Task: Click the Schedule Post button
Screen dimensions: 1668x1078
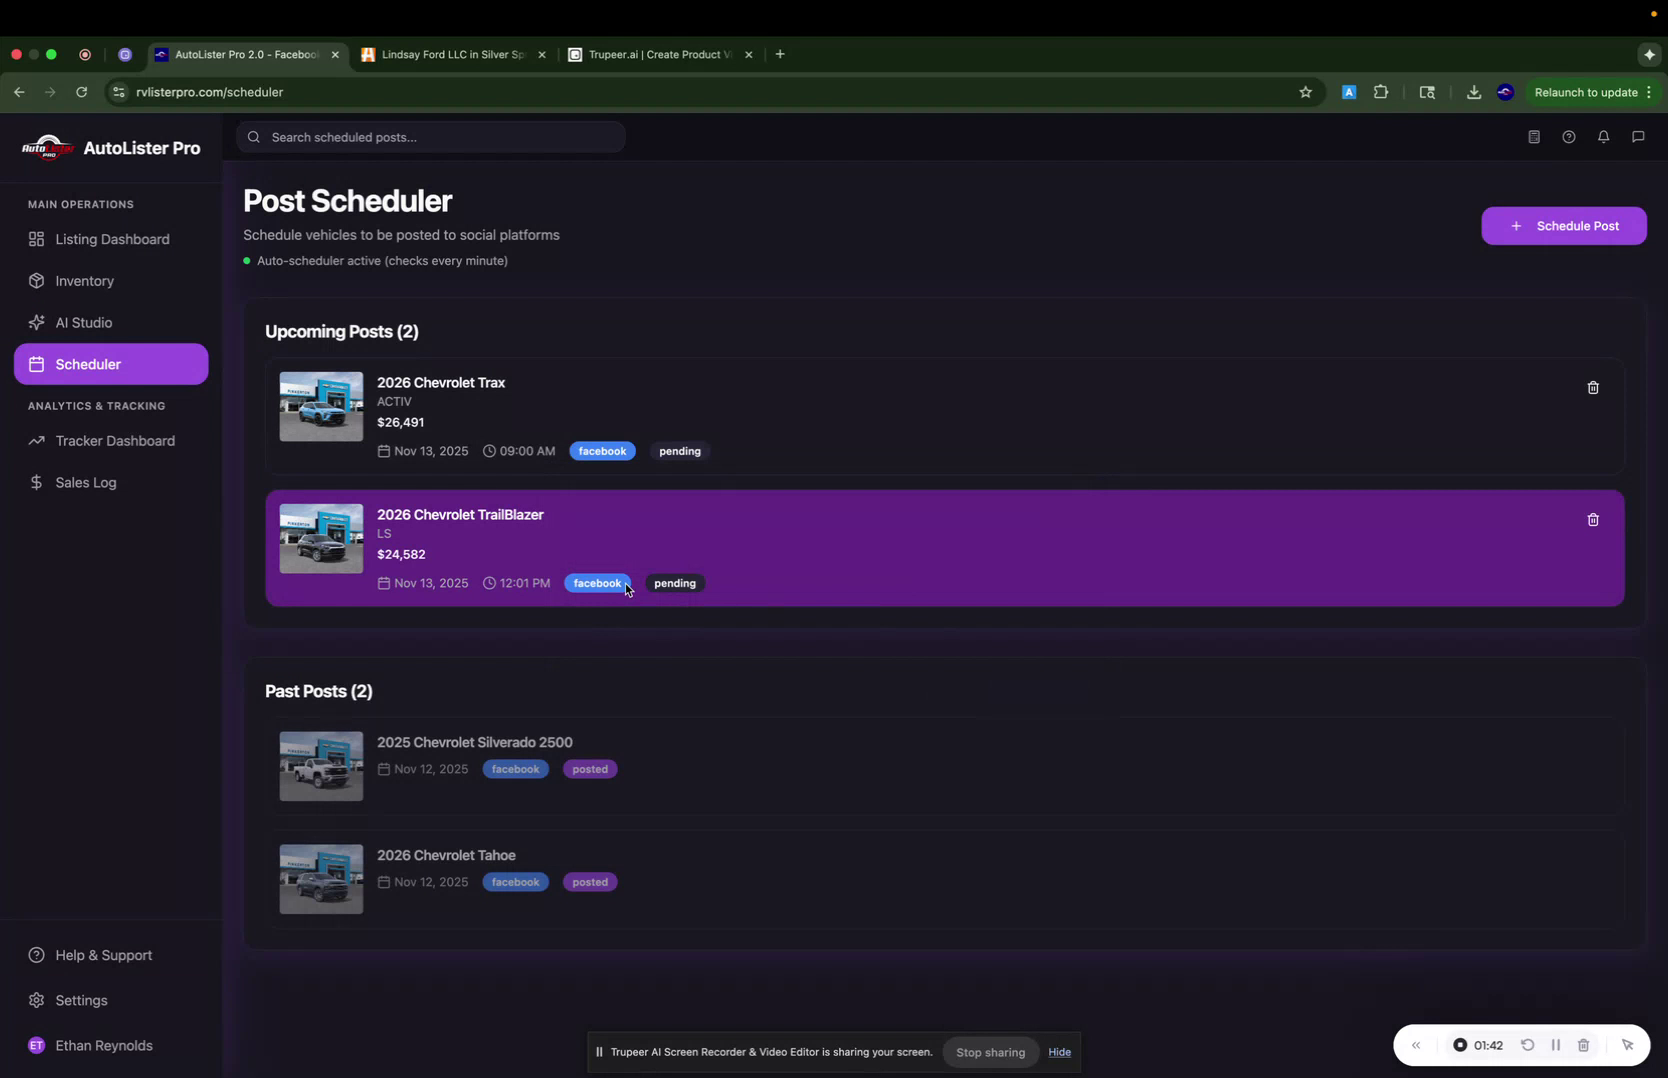Action: pos(1563,225)
